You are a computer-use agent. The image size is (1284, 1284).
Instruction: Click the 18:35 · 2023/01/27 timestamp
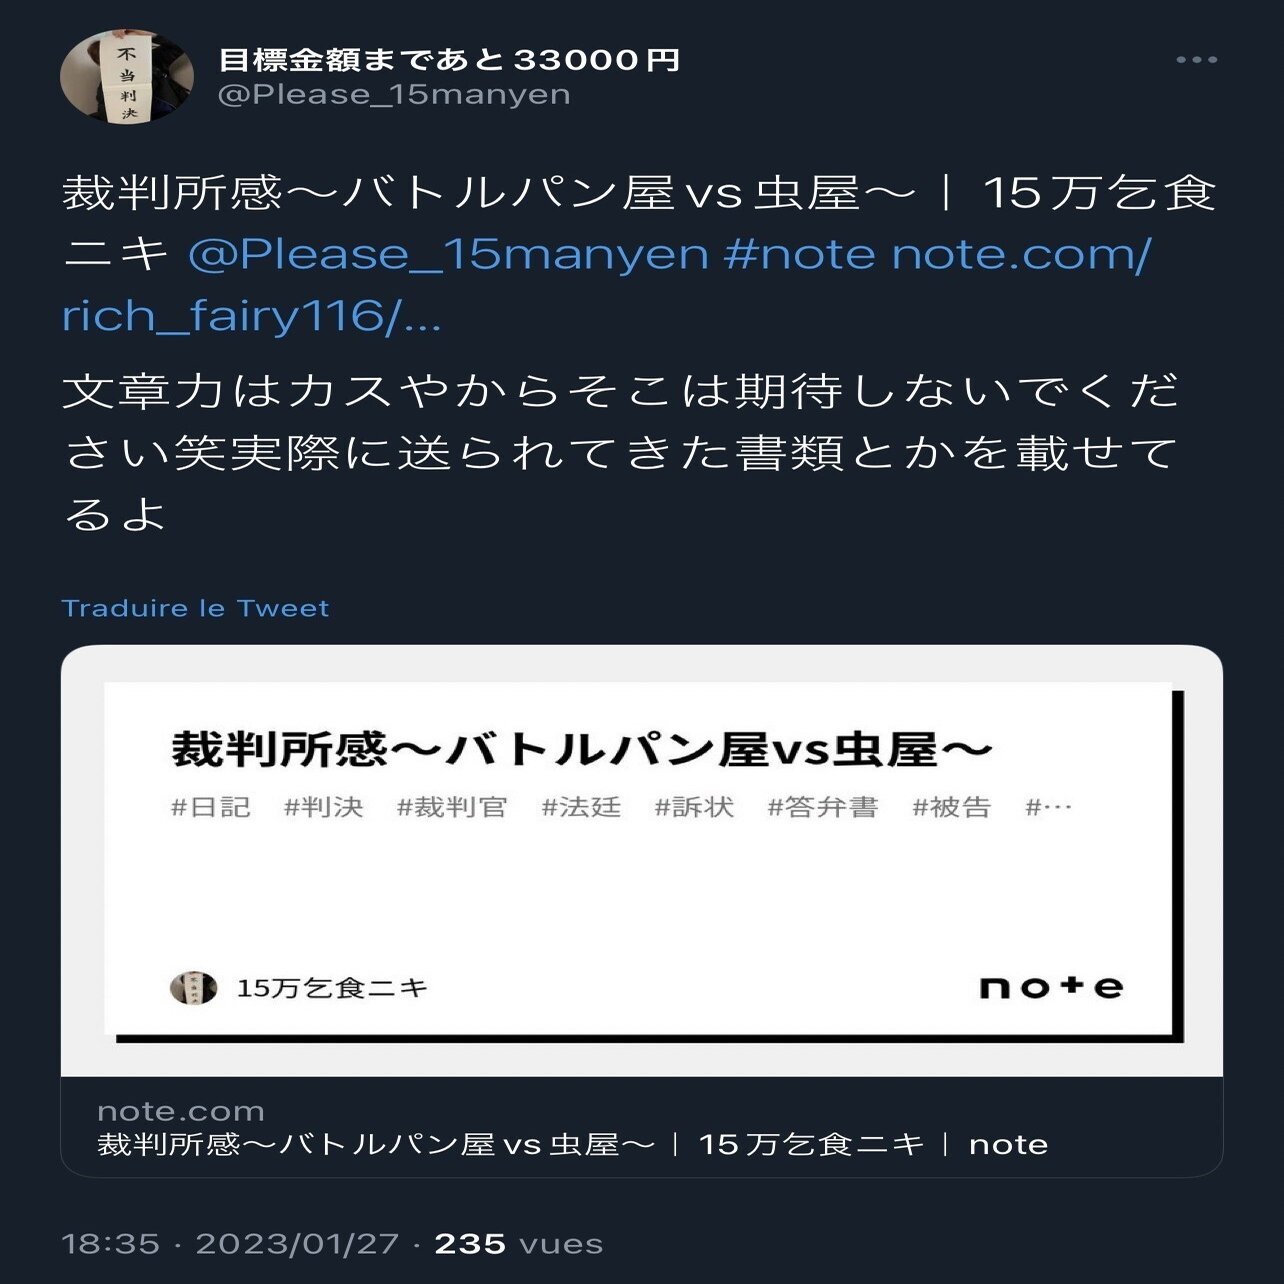click(x=230, y=1244)
